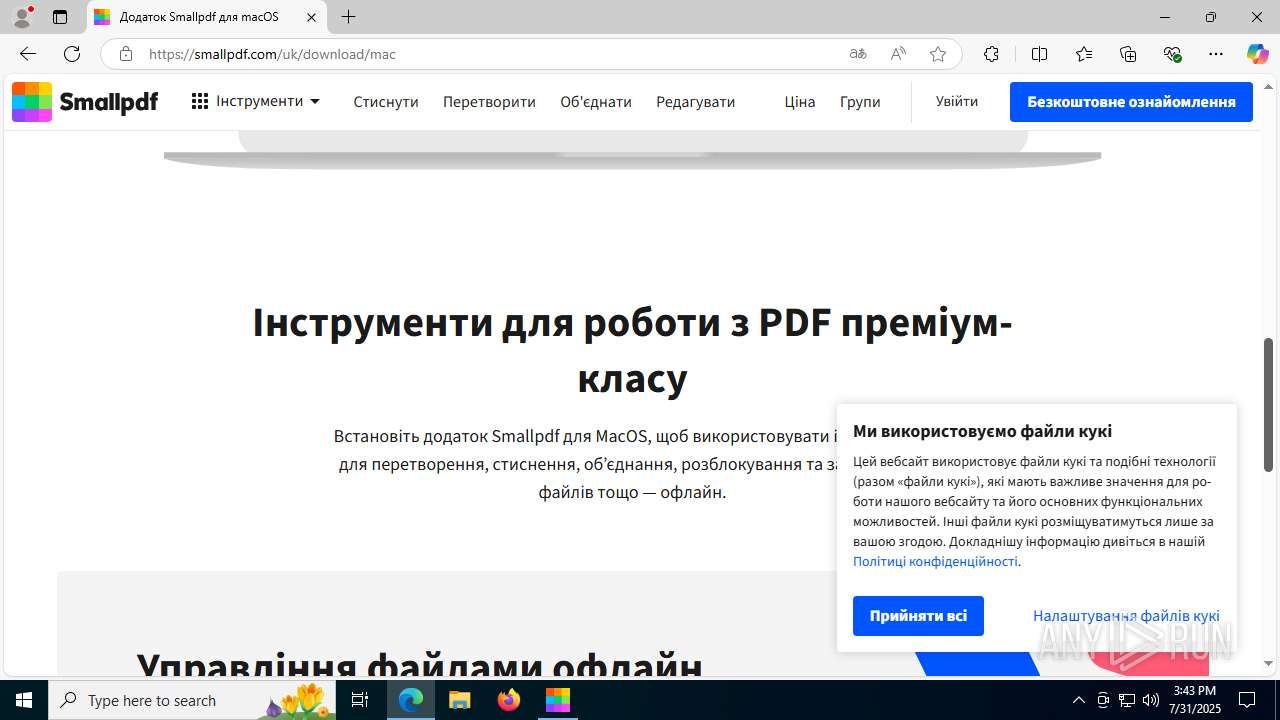View site information lock icon
This screenshot has height=720, width=1280.
point(125,54)
